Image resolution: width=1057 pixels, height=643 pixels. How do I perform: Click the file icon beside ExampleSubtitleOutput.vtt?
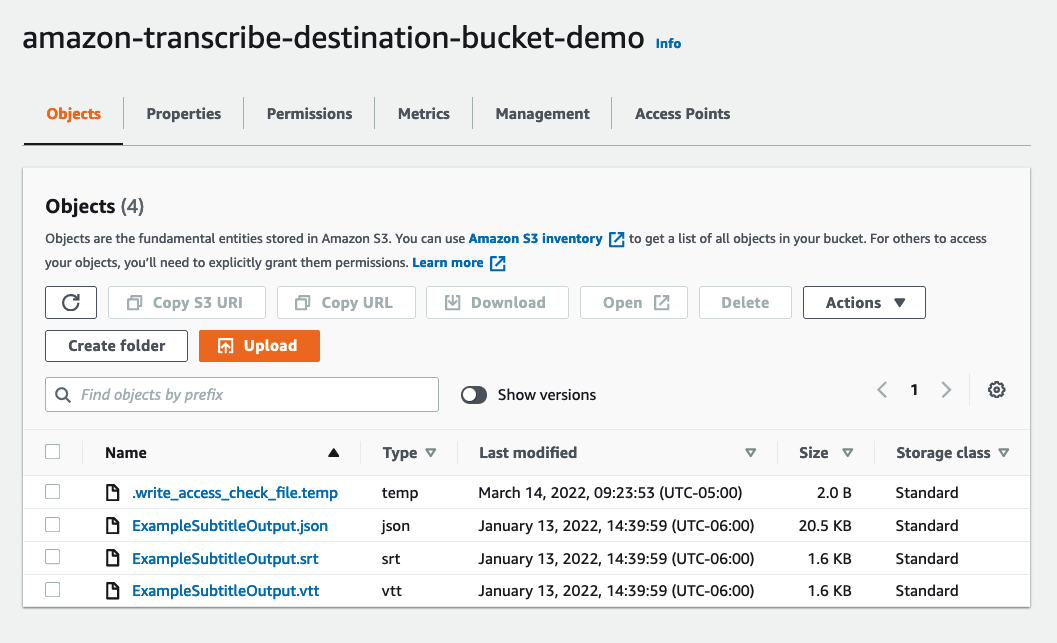(x=113, y=591)
